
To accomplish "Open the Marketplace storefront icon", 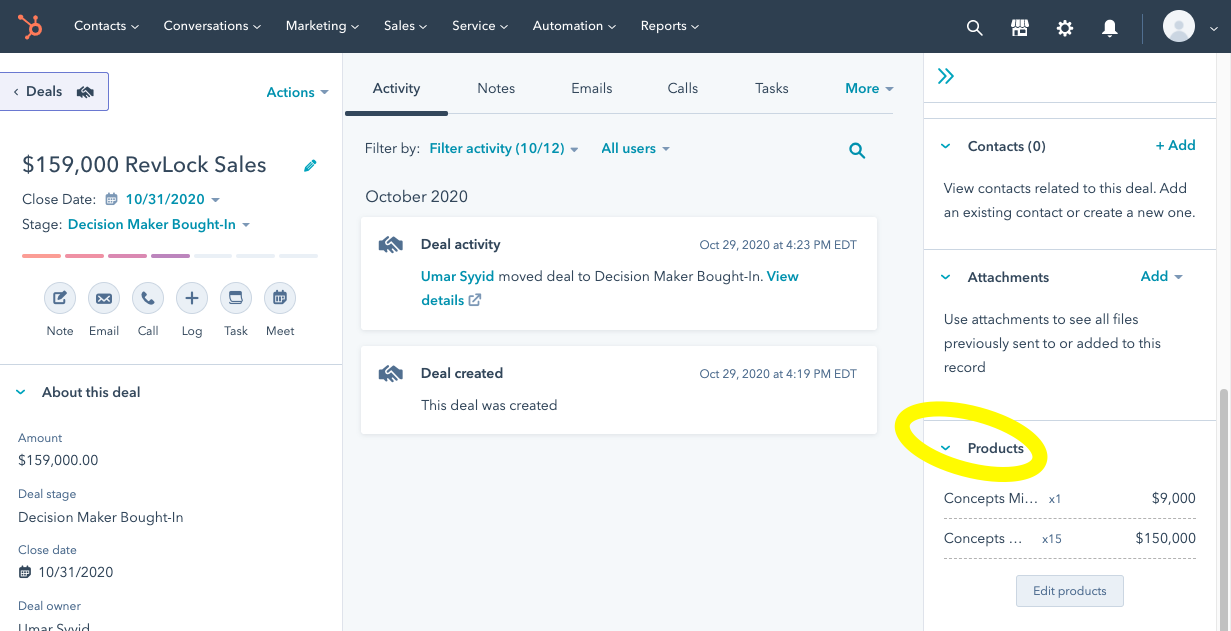I will point(1020,28).
